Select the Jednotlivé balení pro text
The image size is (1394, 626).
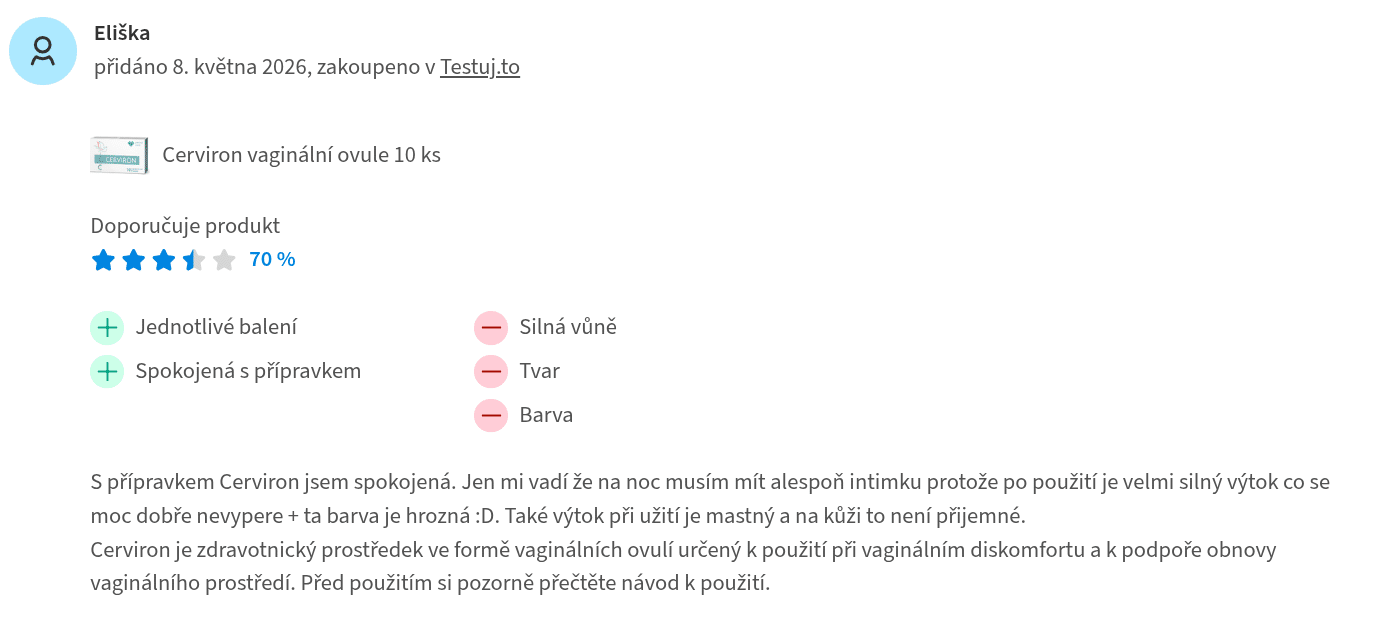tap(216, 327)
